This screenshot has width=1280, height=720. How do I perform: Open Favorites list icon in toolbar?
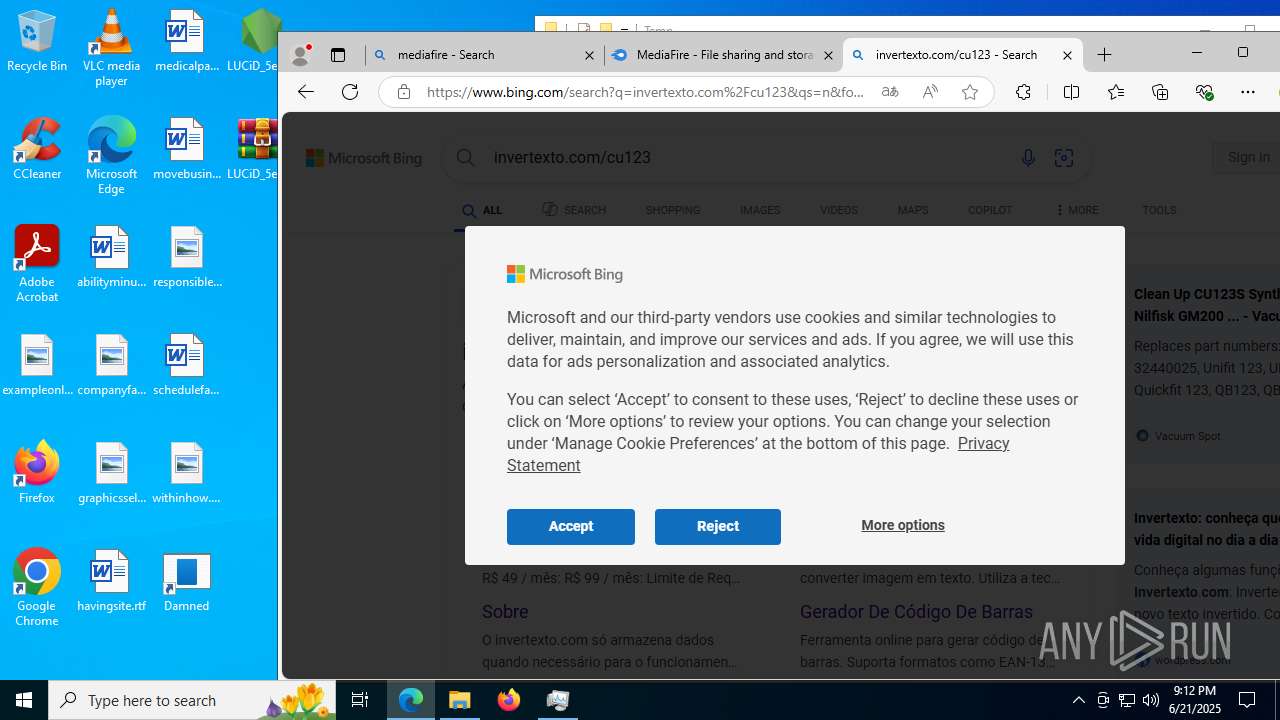click(x=1116, y=92)
